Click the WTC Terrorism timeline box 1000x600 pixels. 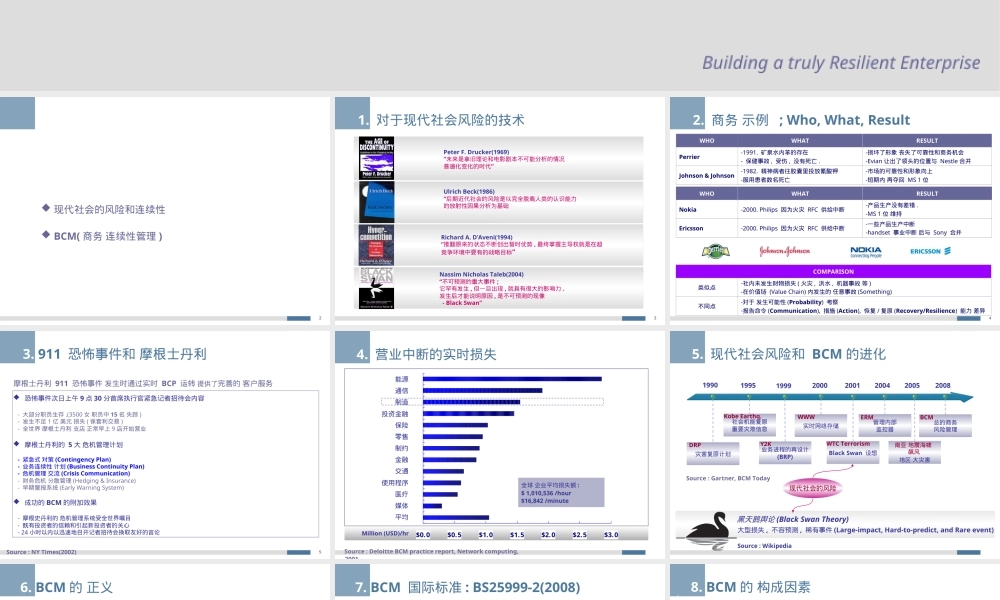pyautogui.click(x=853, y=451)
